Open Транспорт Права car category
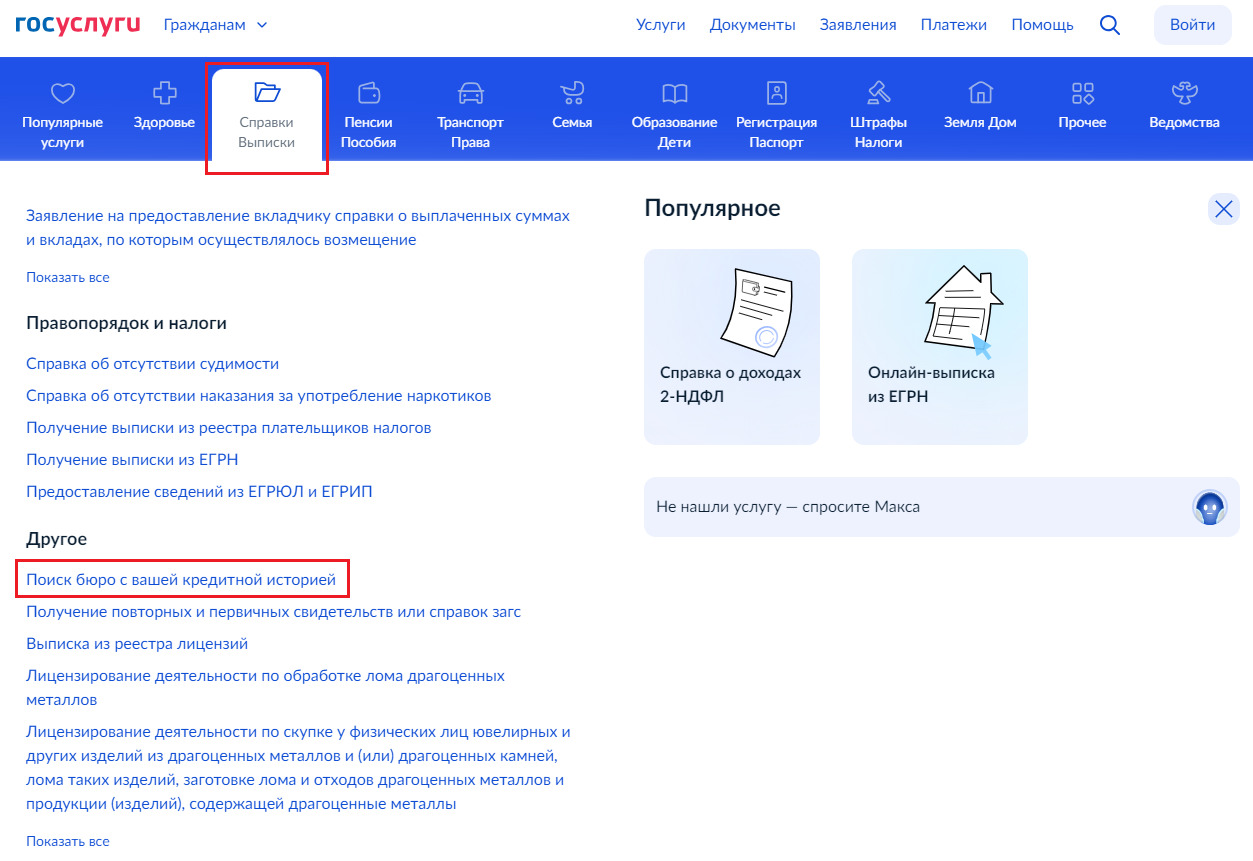This screenshot has height=861, width=1253. pyautogui.click(x=470, y=114)
